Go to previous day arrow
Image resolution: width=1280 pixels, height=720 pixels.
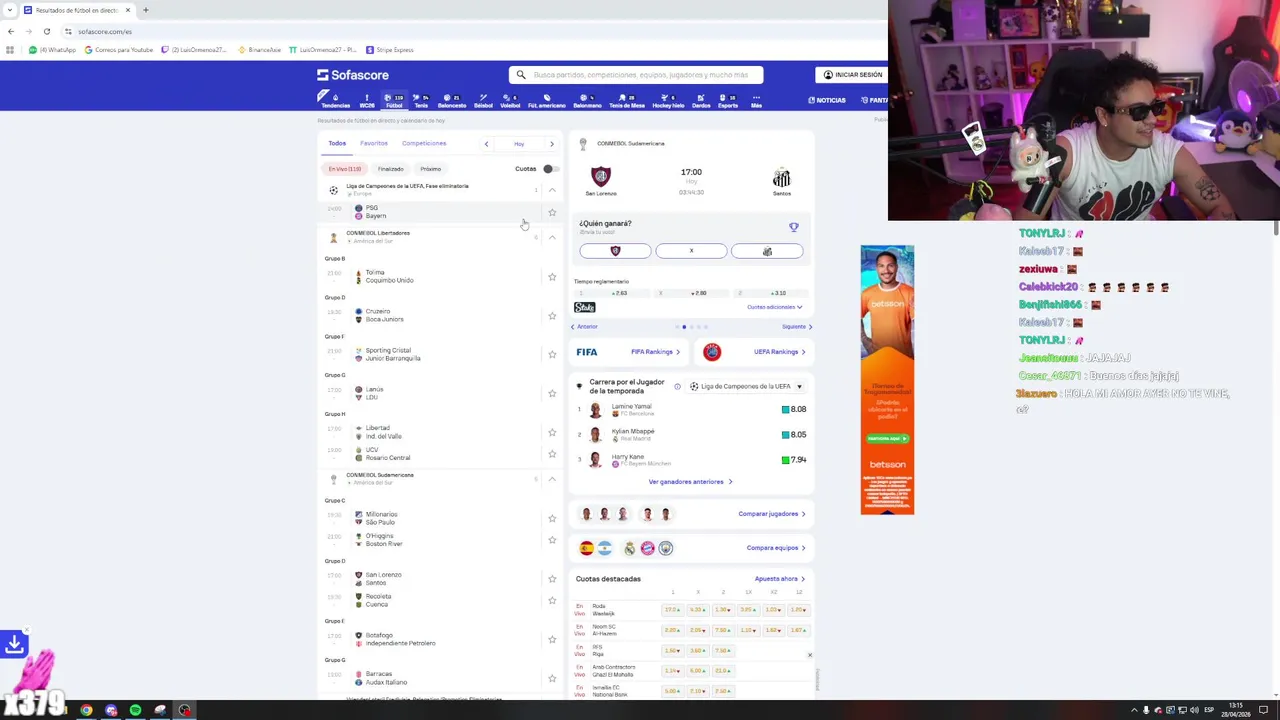[x=487, y=144]
